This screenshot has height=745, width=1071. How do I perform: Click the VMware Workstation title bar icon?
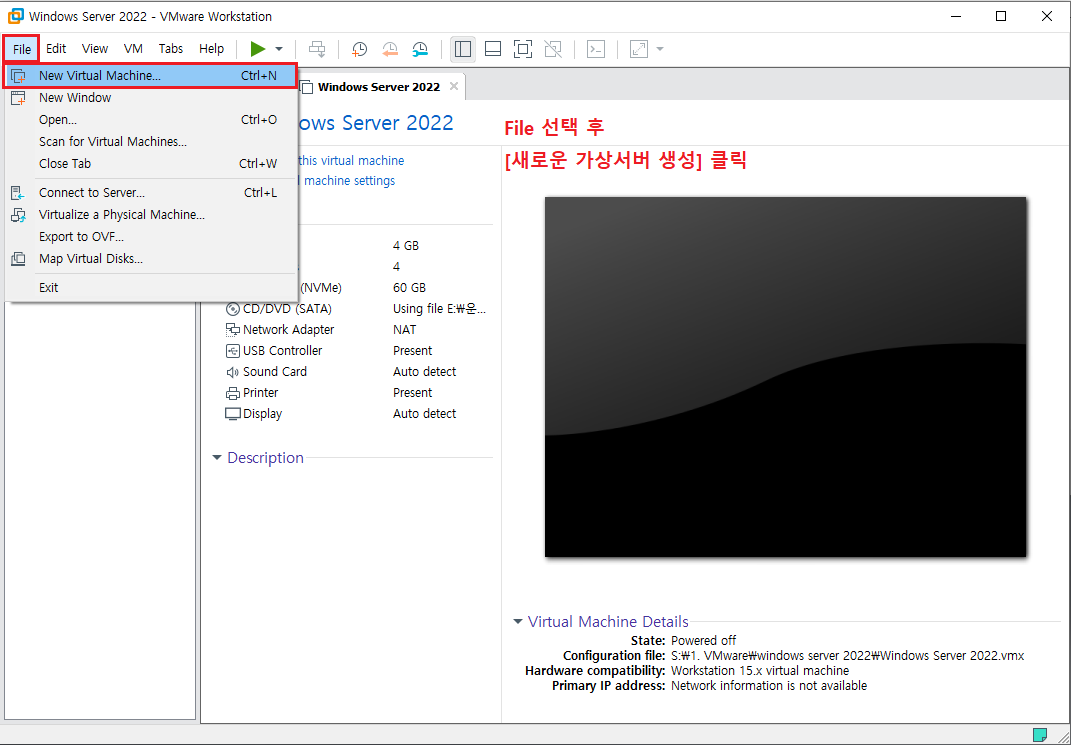(x=15, y=16)
